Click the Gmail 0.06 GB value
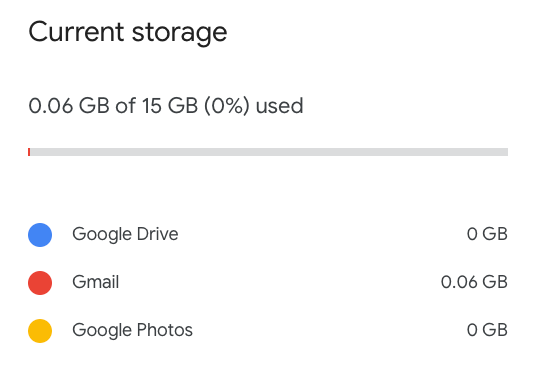 (474, 282)
